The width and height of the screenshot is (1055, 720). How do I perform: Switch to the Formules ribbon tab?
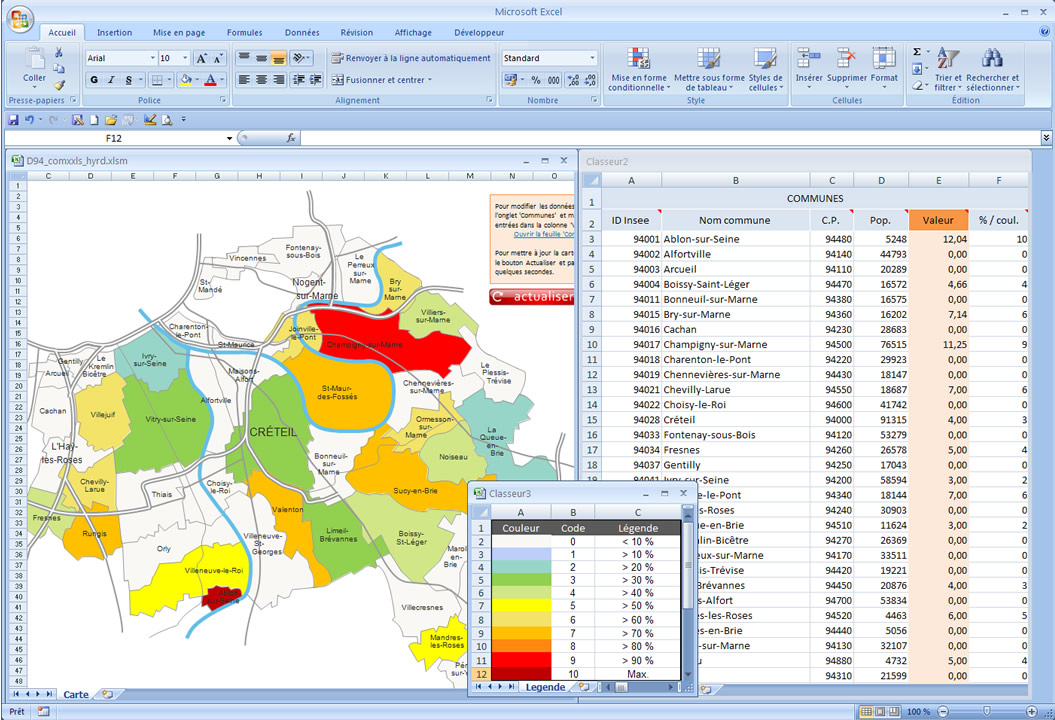tap(244, 32)
